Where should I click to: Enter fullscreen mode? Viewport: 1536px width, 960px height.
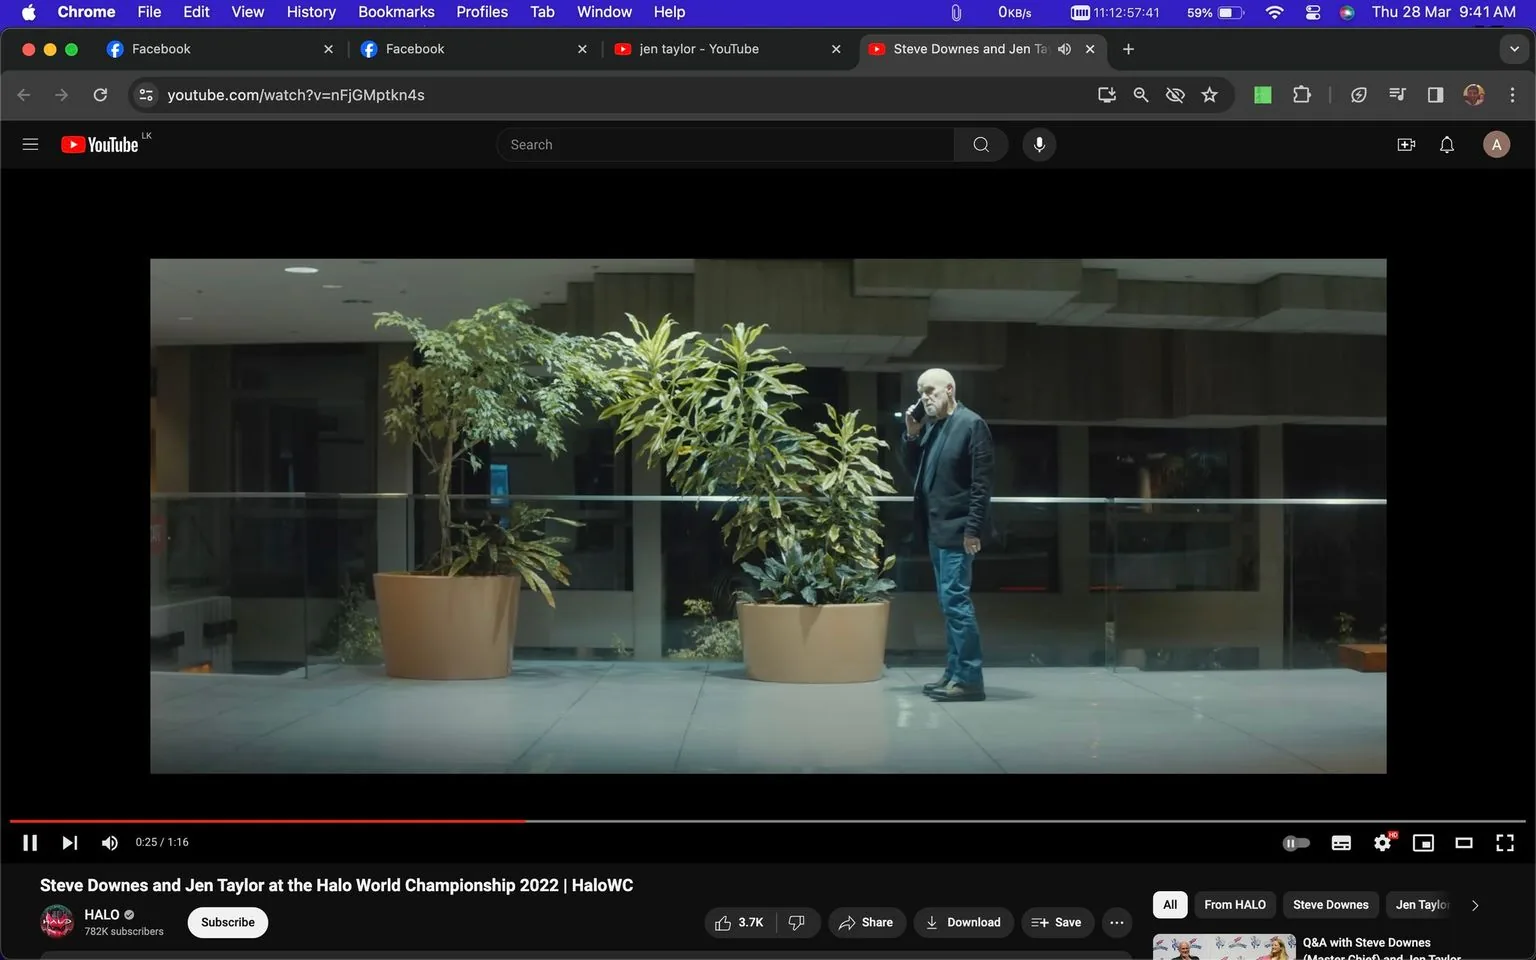[x=1505, y=842]
